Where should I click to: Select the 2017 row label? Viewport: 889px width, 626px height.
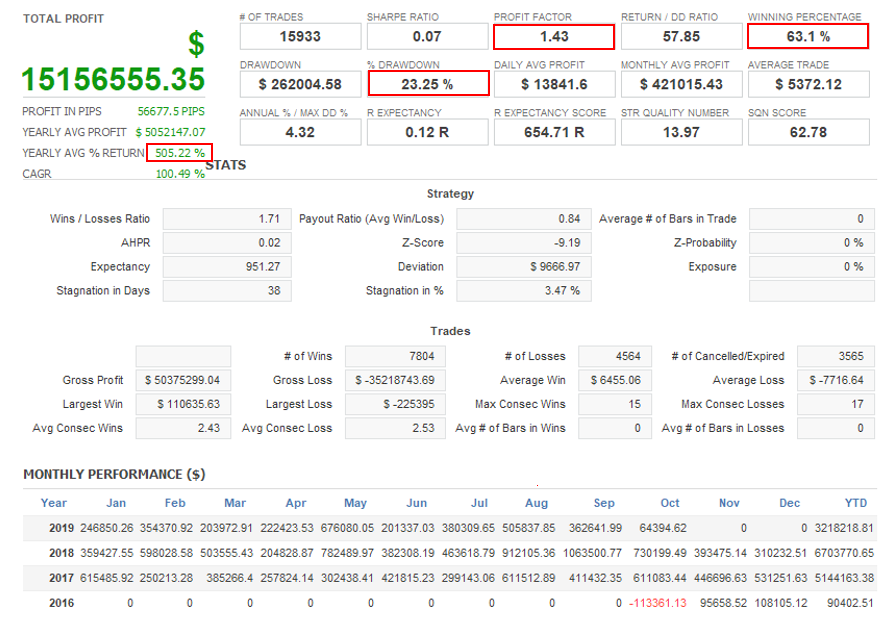click(x=61, y=578)
